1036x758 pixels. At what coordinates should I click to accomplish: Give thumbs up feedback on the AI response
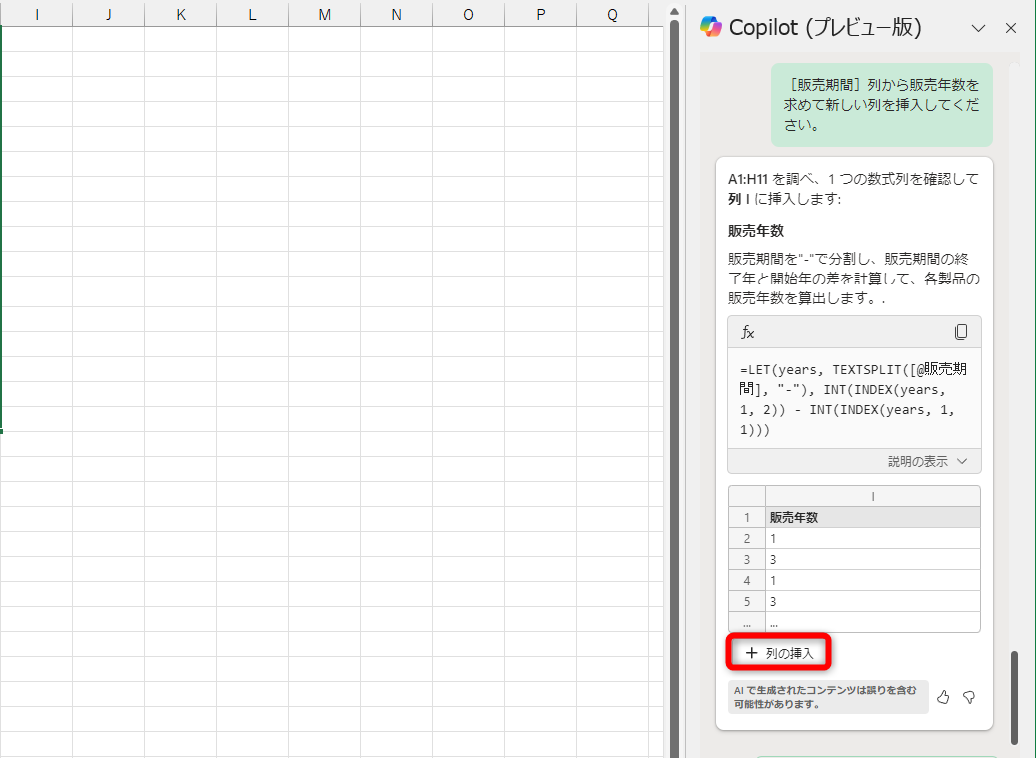click(x=943, y=697)
